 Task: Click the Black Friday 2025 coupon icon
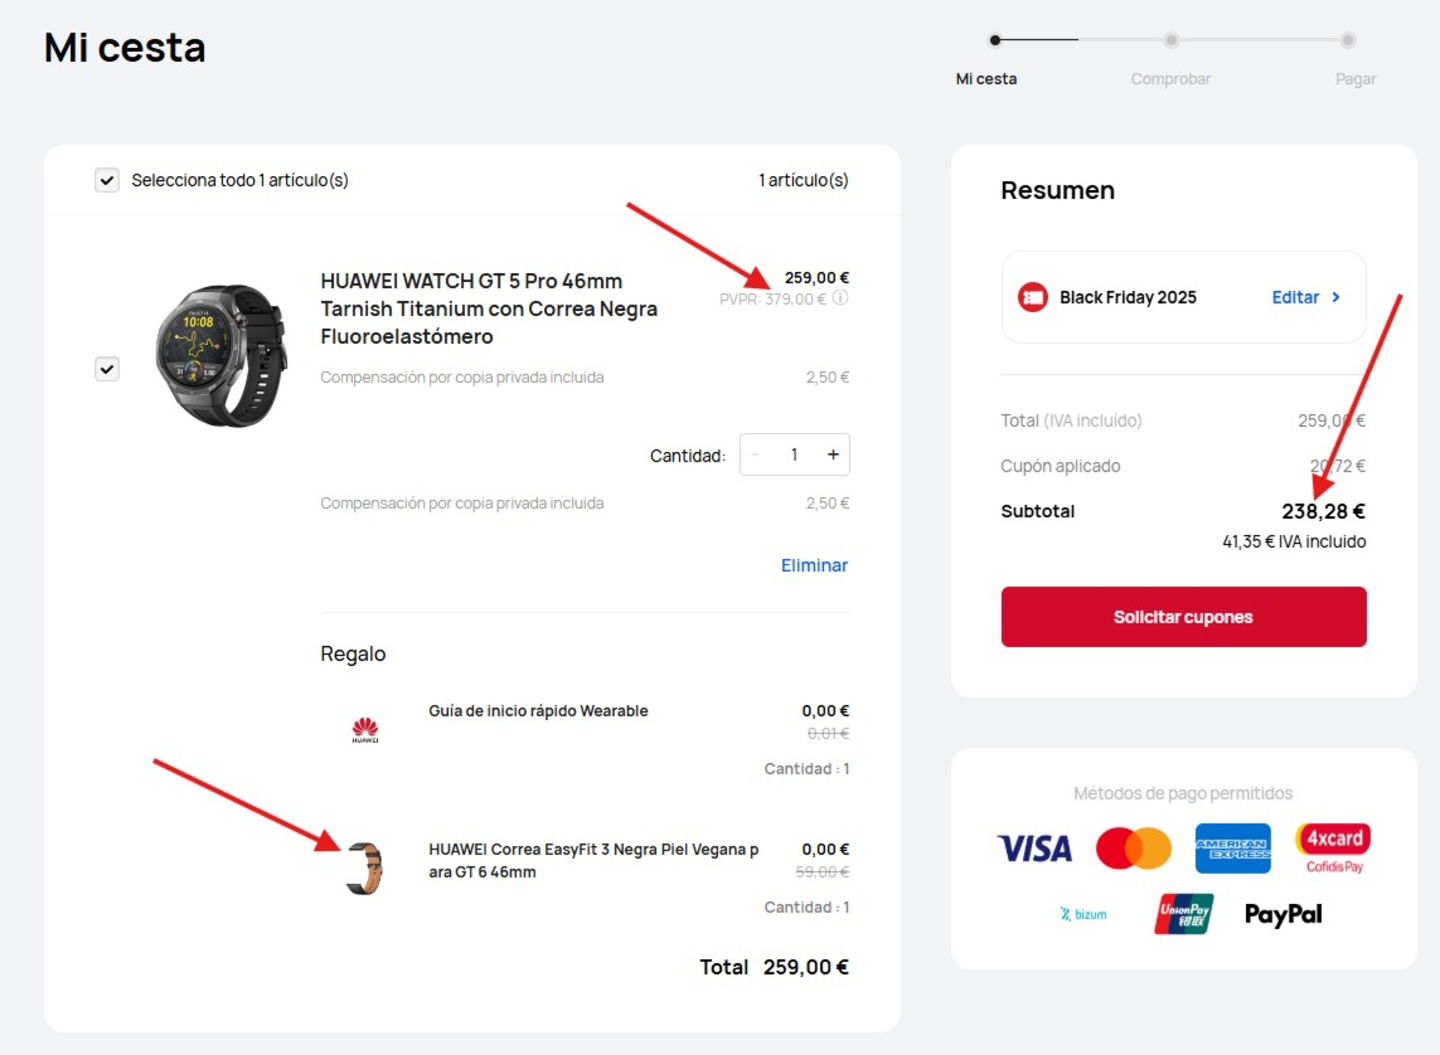pyautogui.click(x=1030, y=297)
